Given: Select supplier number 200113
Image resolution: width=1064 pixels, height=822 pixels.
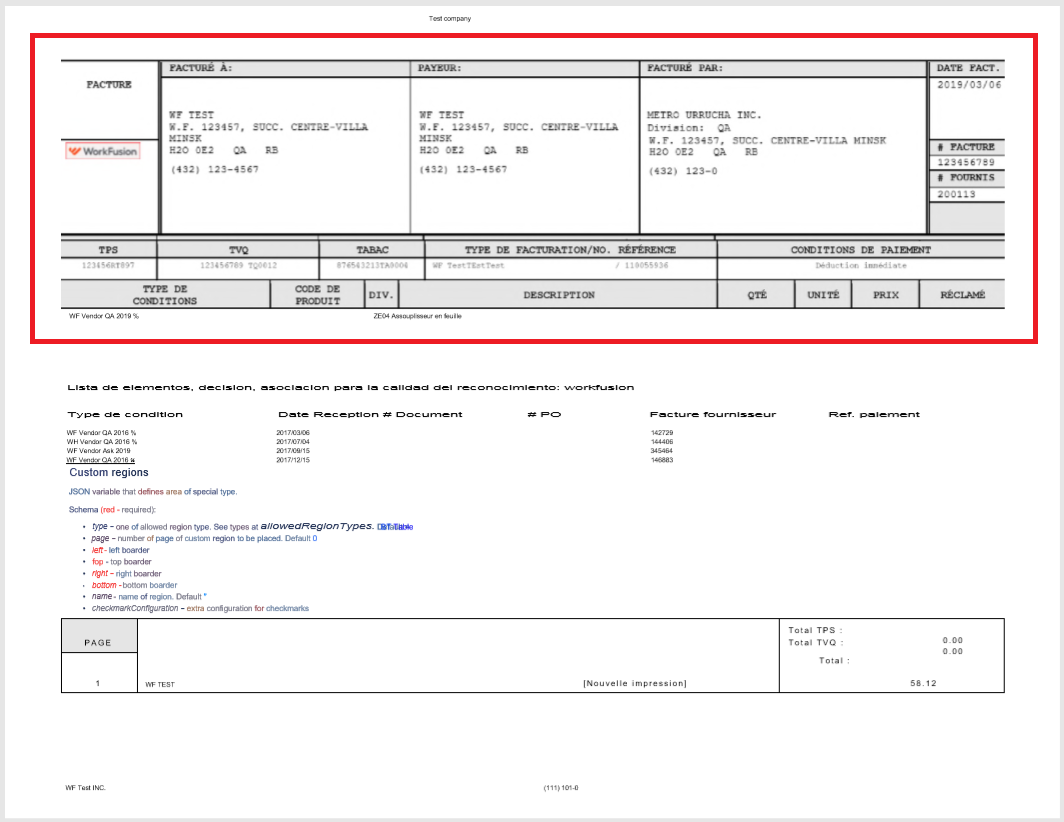Looking at the screenshot, I should click(956, 194).
